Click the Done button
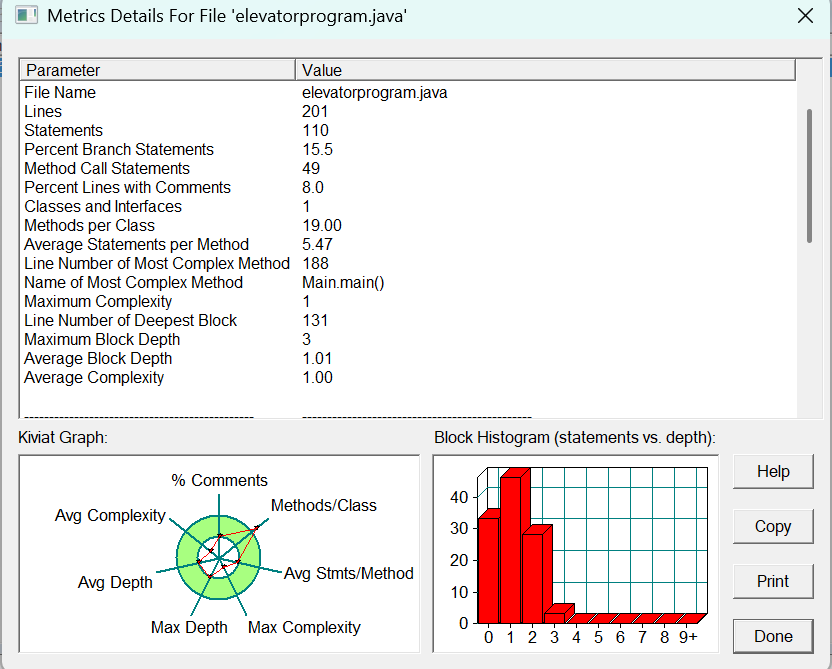This screenshot has width=832, height=669. (x=773, y=636)
